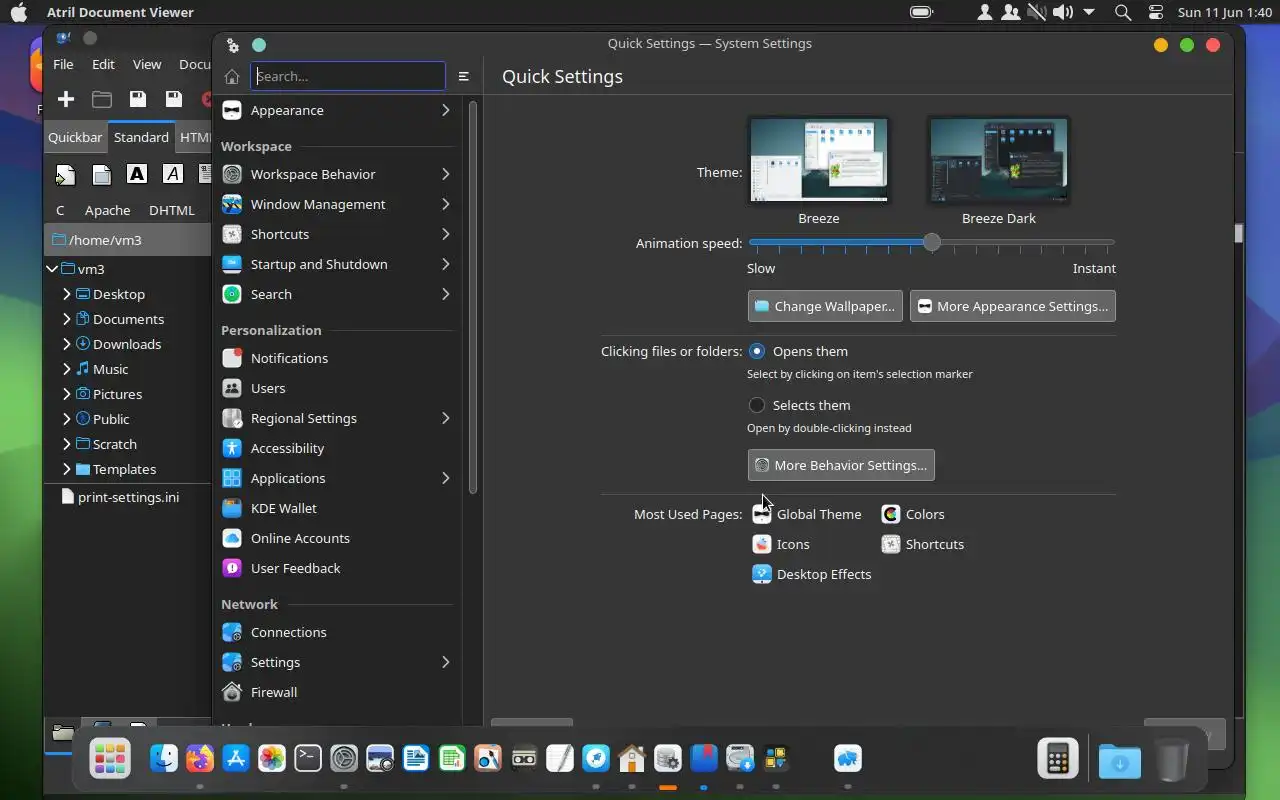Click the magnifier search icon in the top menu bar

point(1123,13)
